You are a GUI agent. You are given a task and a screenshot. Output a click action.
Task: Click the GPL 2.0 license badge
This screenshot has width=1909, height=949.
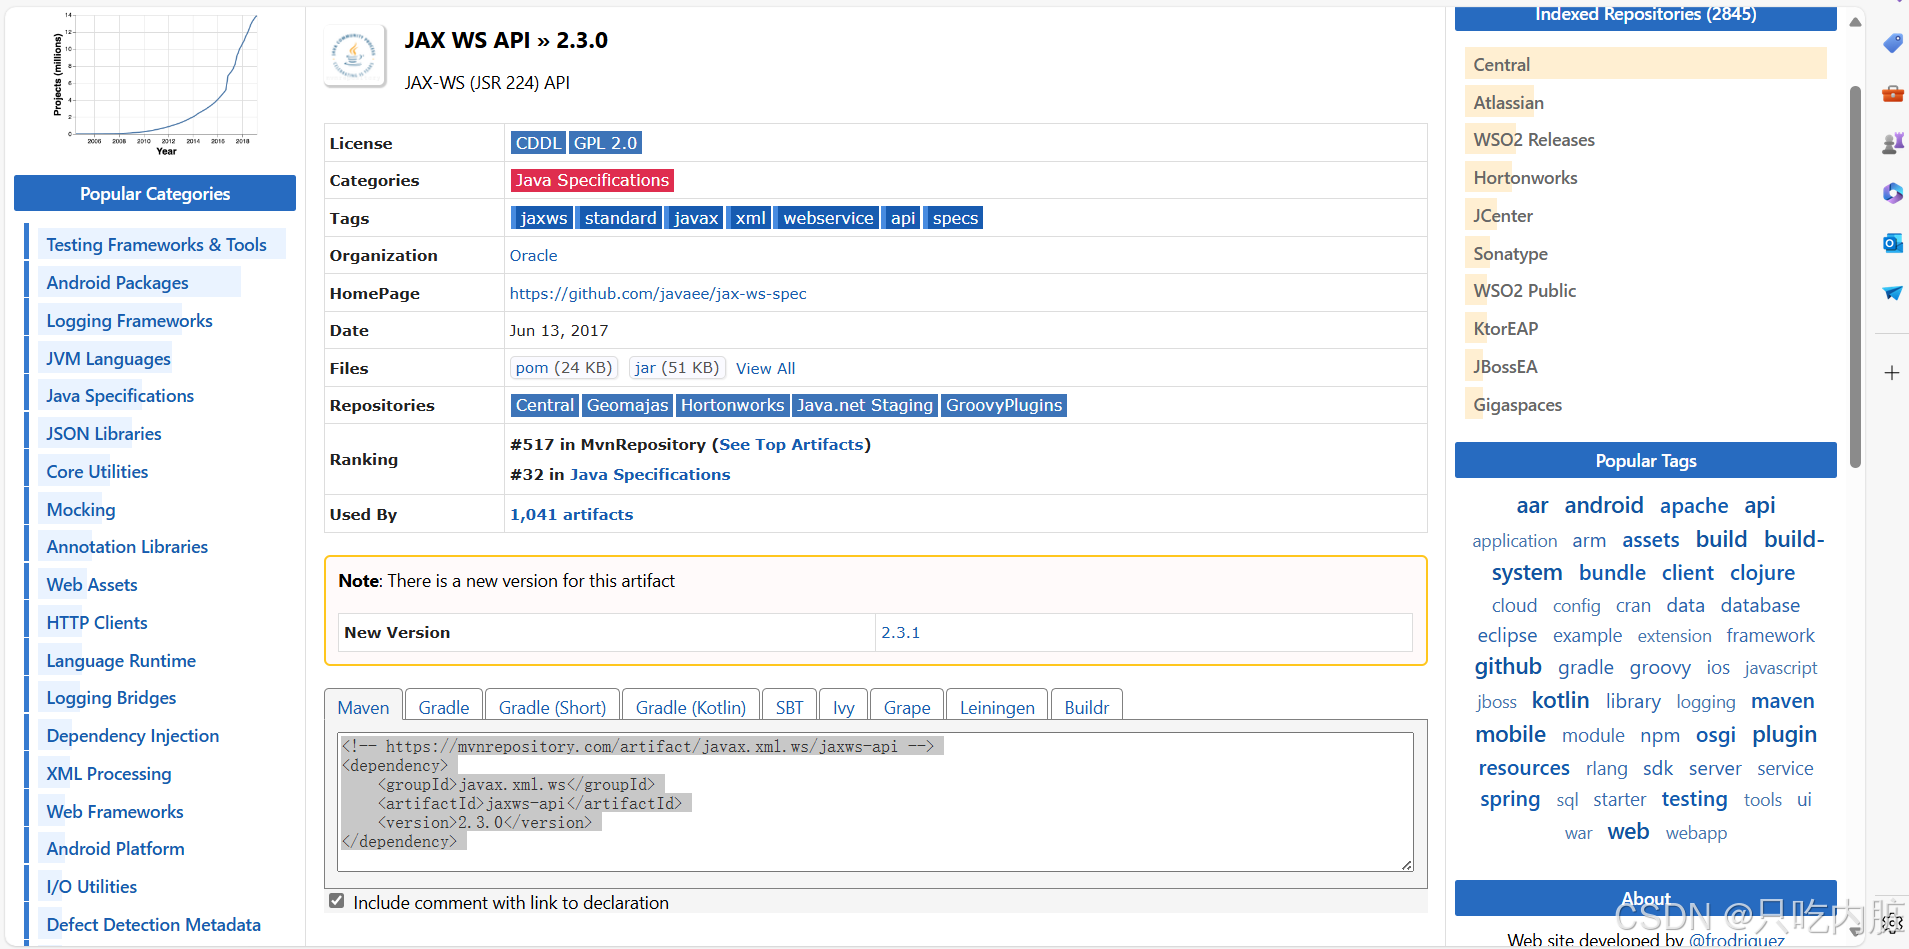point(605,143)
